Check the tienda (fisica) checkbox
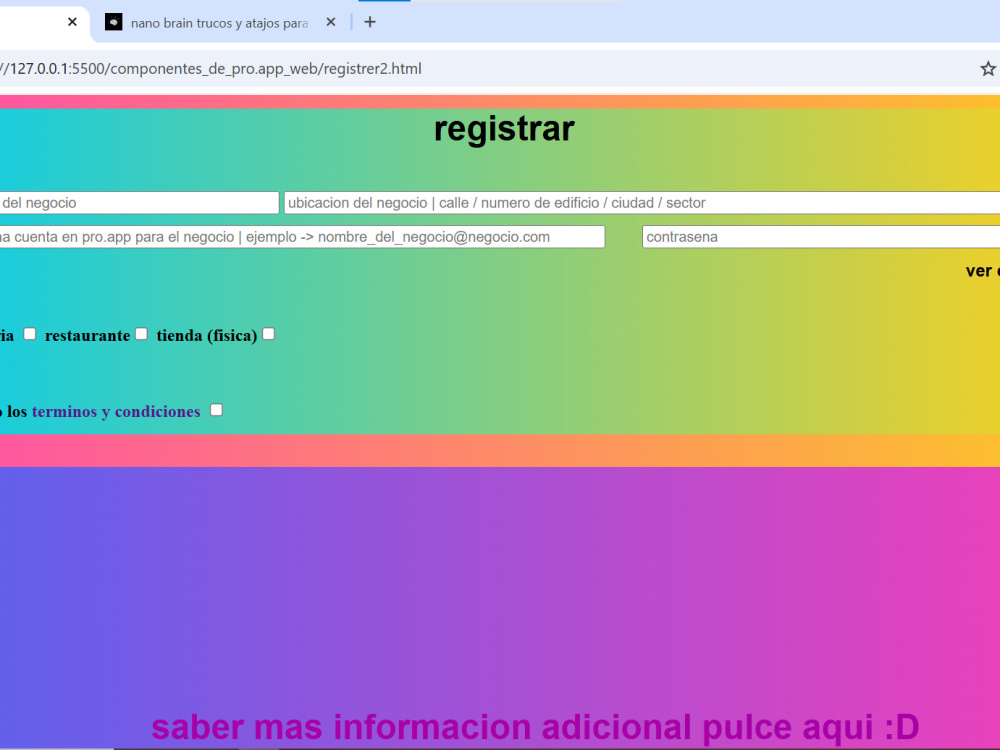Screen dimensions: 1000x750 click(268, 334)
